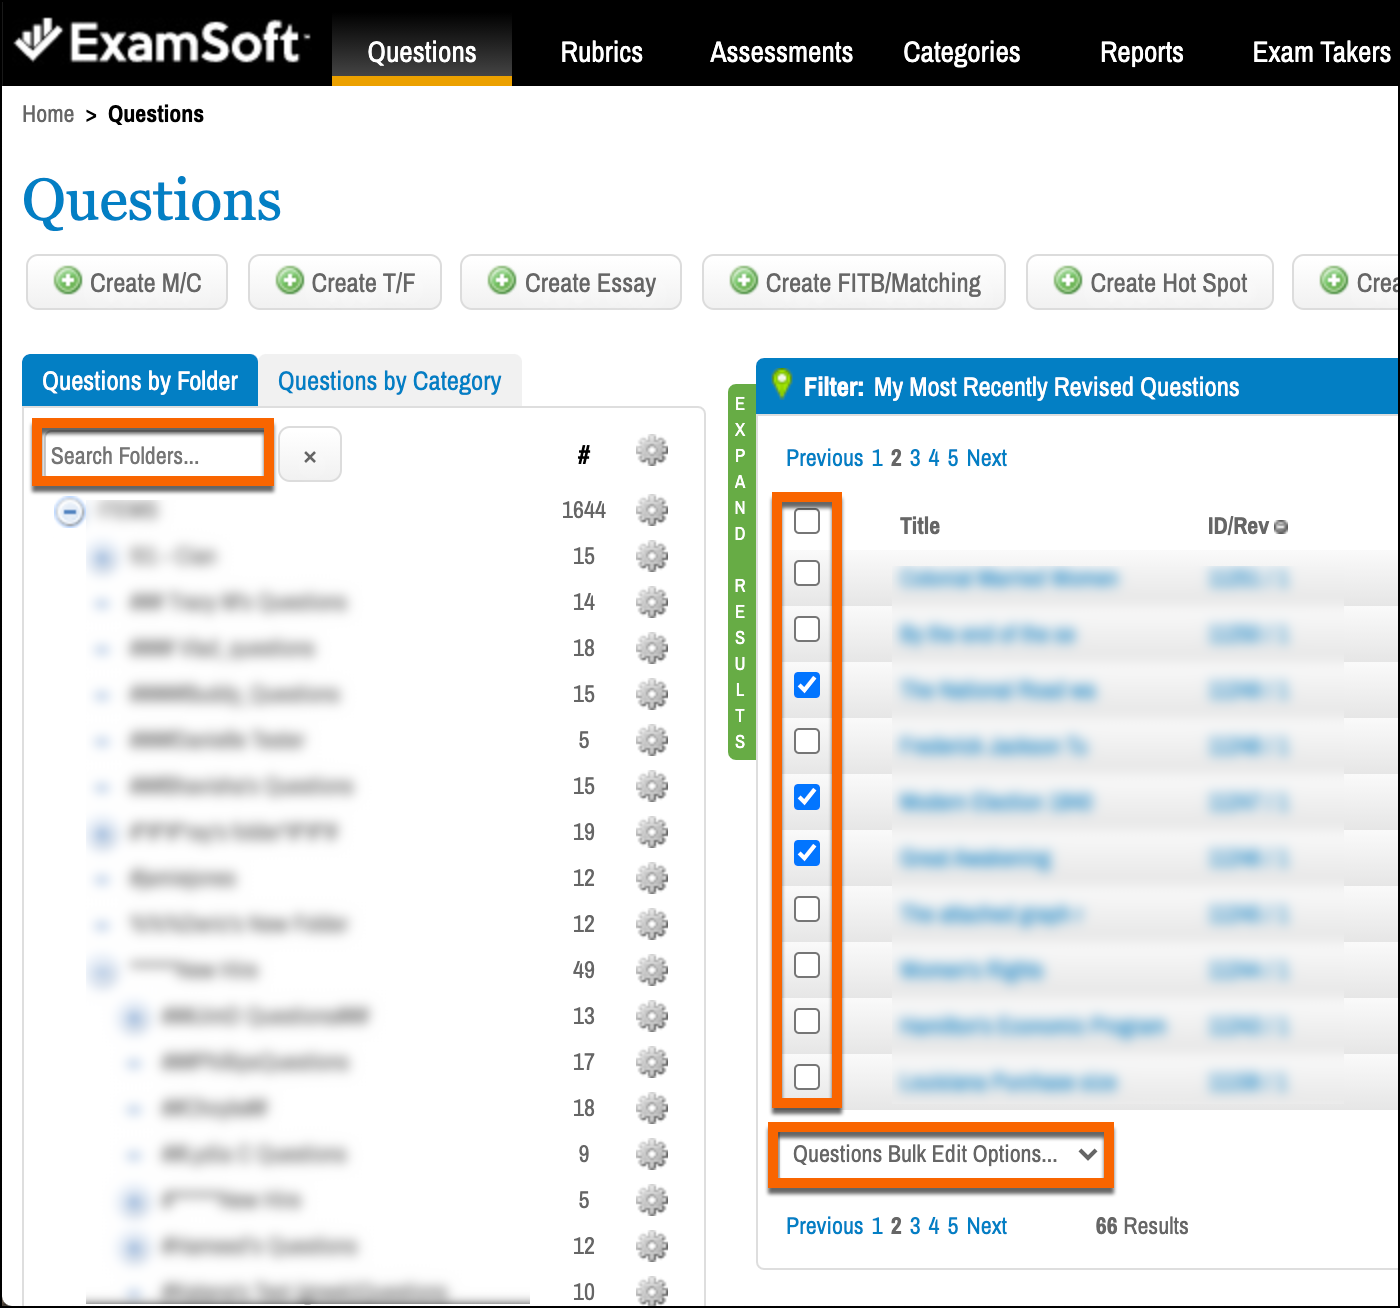Click the gear icon in the row with 10 questions
1400x1308 pixels.
652,1291
